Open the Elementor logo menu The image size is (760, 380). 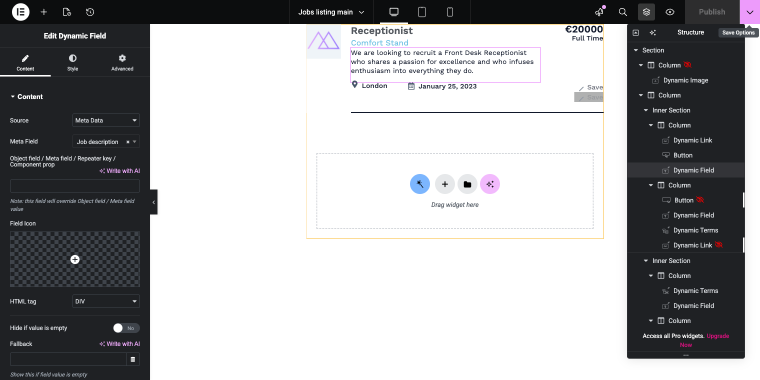click(20, 12)
